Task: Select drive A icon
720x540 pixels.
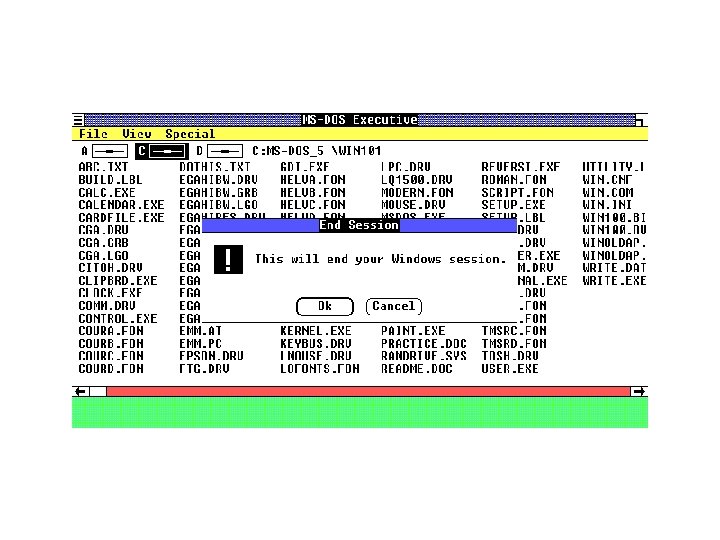Action: [x=105, y=151]
